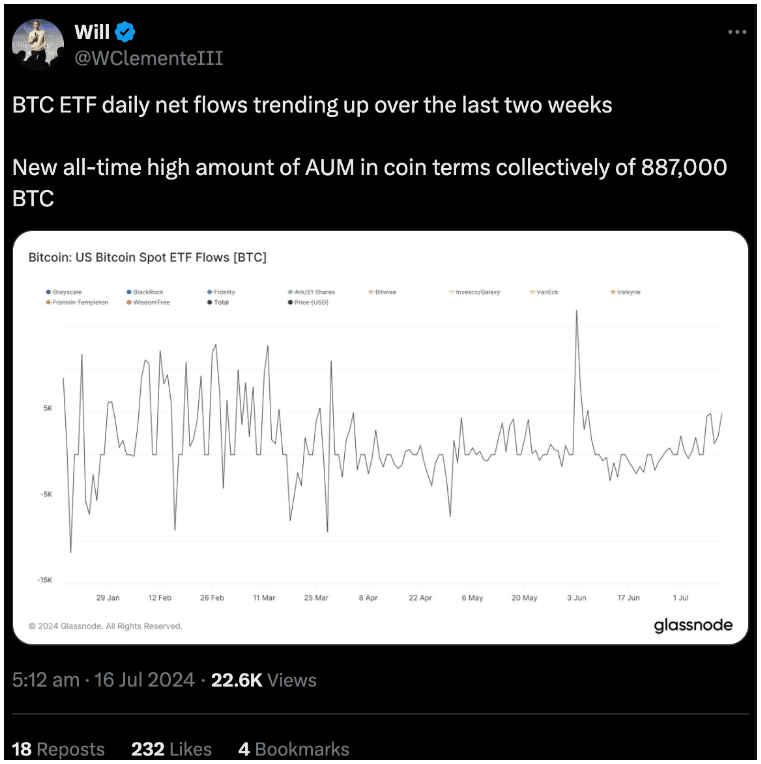Open the 4 Bookmarks count
The width and height of the screenshot is (761, 764).
coord(294,749)
